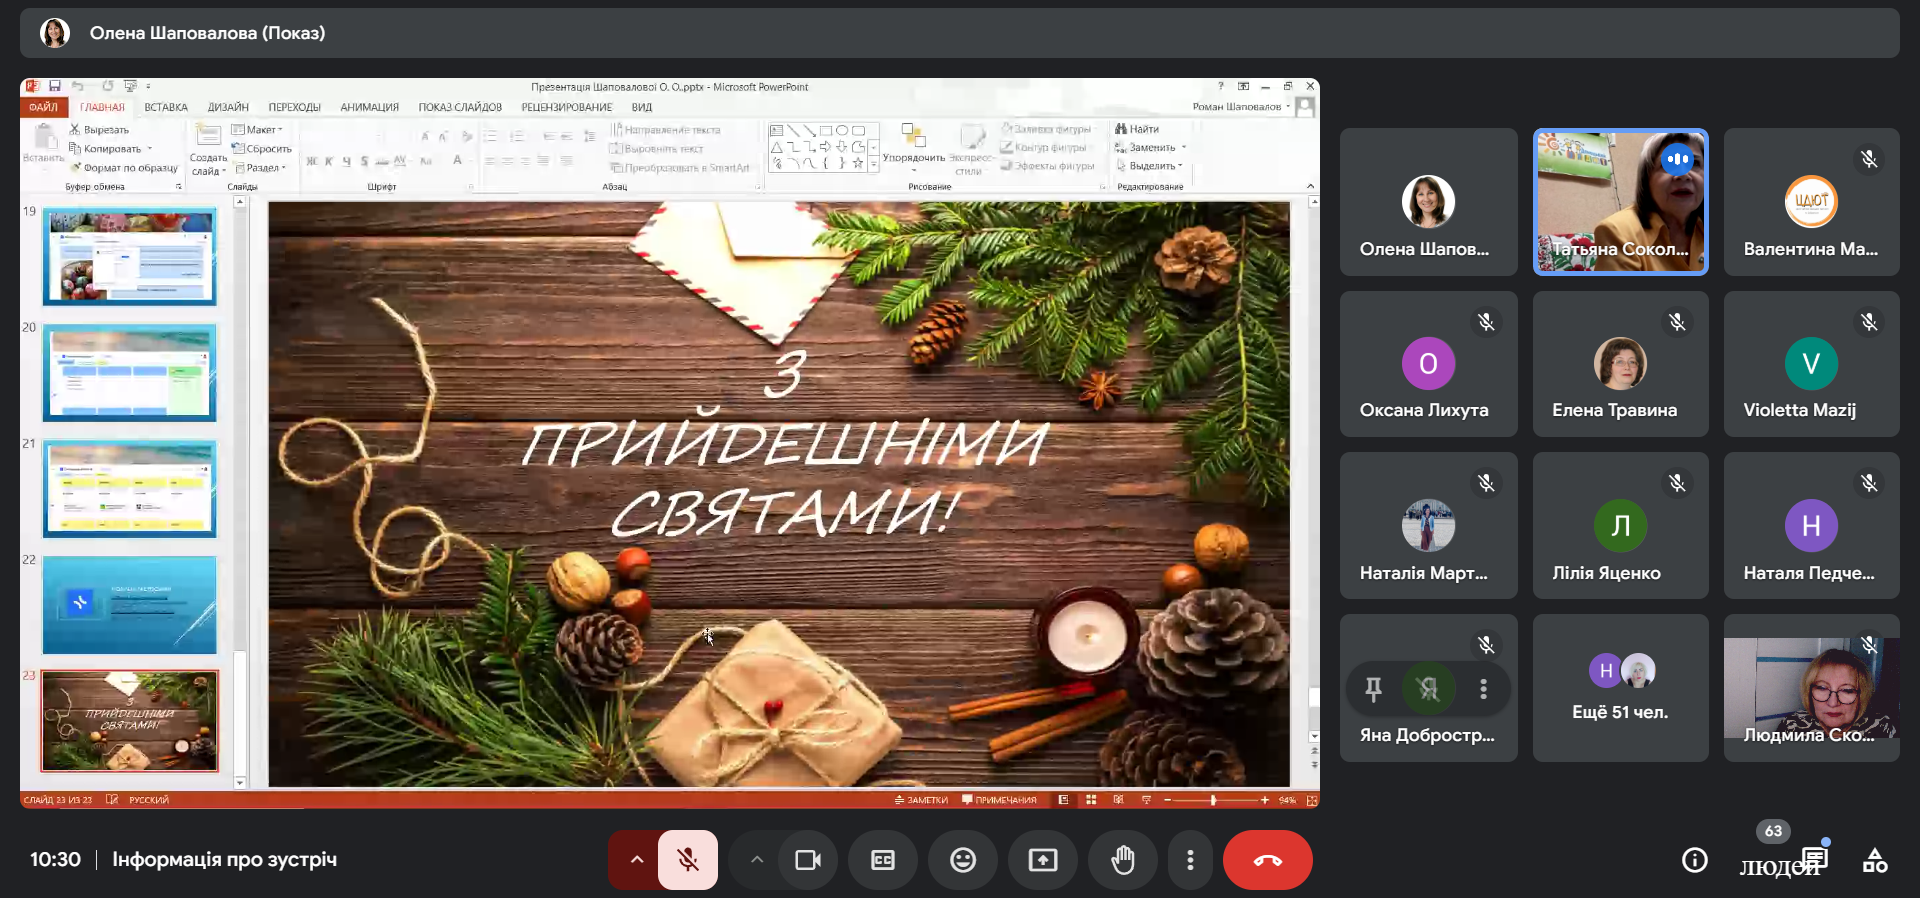This screenshot has height=898, width=1920.
Task: Expand camera video settings arrow
Action: click(x=757, y=860)
